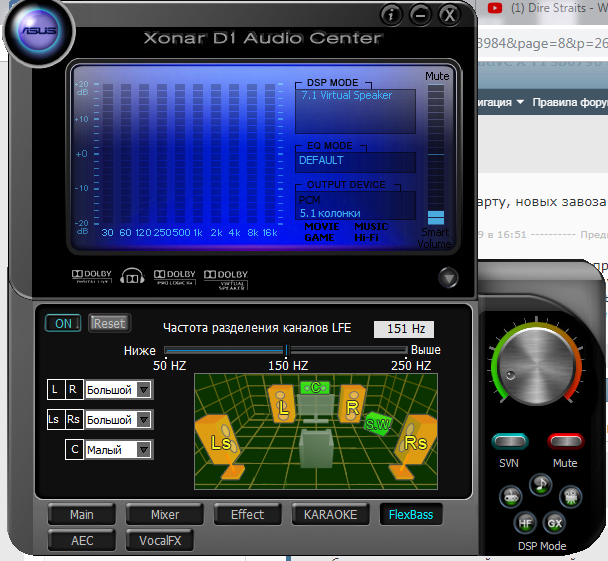608x561 pixels.
Task: Select the Dire Straits browser tab
Action: [547, 8]
